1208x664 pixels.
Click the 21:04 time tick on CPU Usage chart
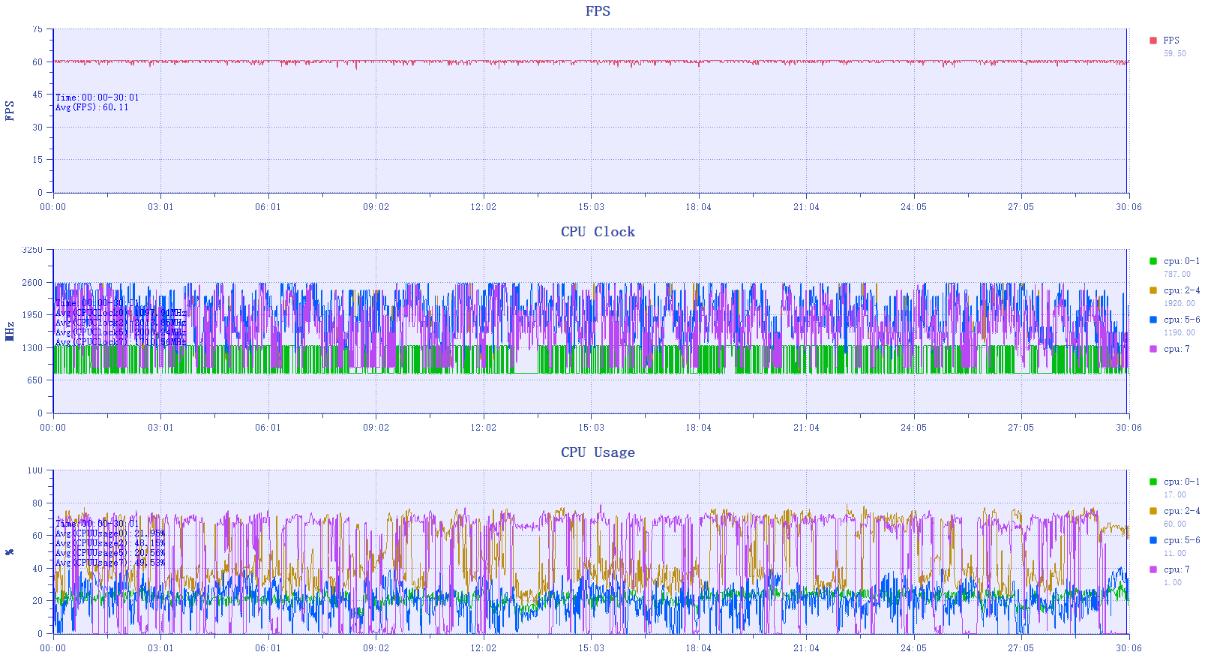(806, 647)
